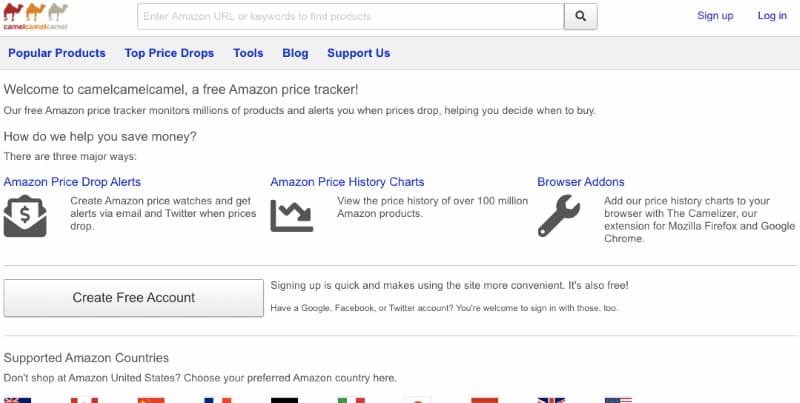The height and width of the screenshot is (403, 800).
Task: Click the camelcamelcamel logo
Action: point(35,16)
